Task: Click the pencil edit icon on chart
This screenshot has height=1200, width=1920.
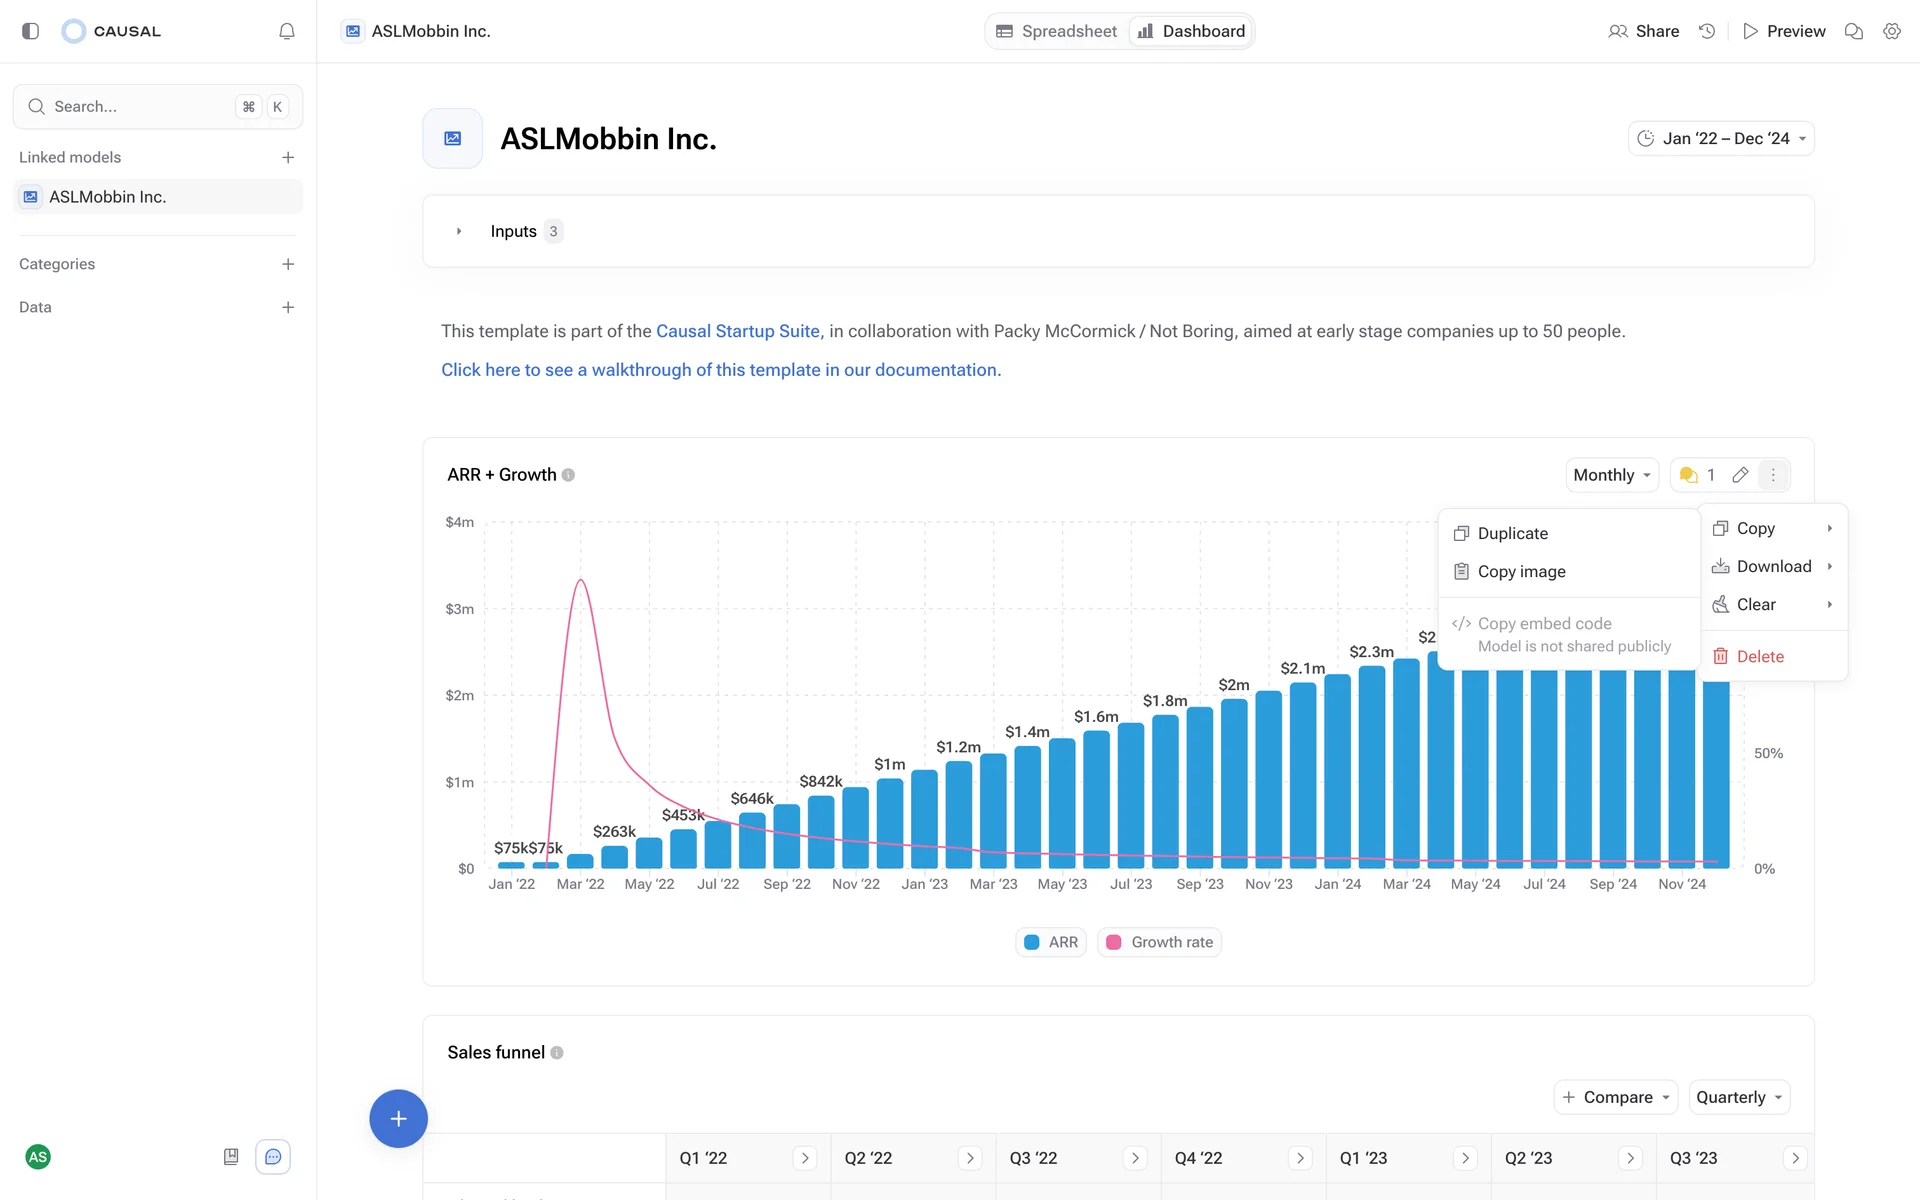Action: pos(1740,475)
